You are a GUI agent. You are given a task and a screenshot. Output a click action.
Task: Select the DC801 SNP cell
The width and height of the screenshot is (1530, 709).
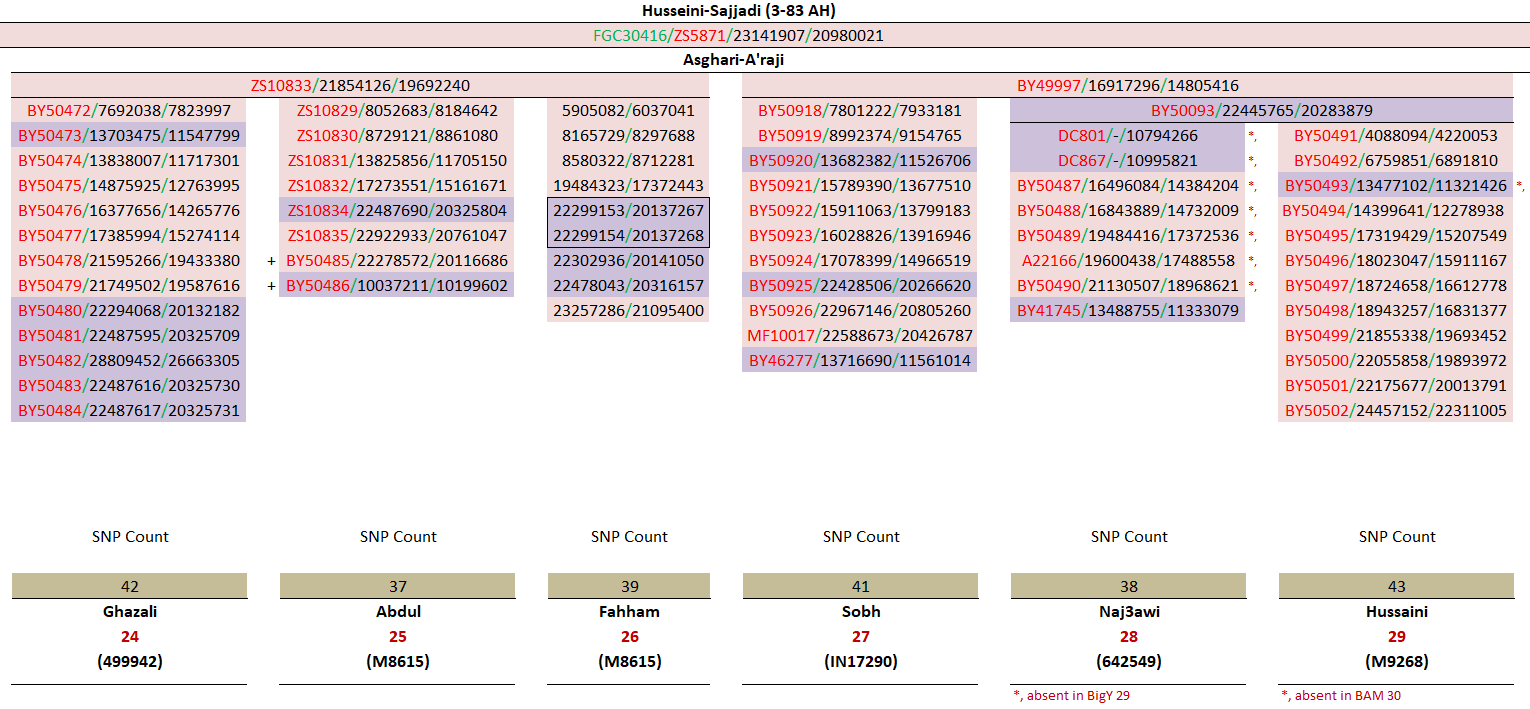point(1127,135)
